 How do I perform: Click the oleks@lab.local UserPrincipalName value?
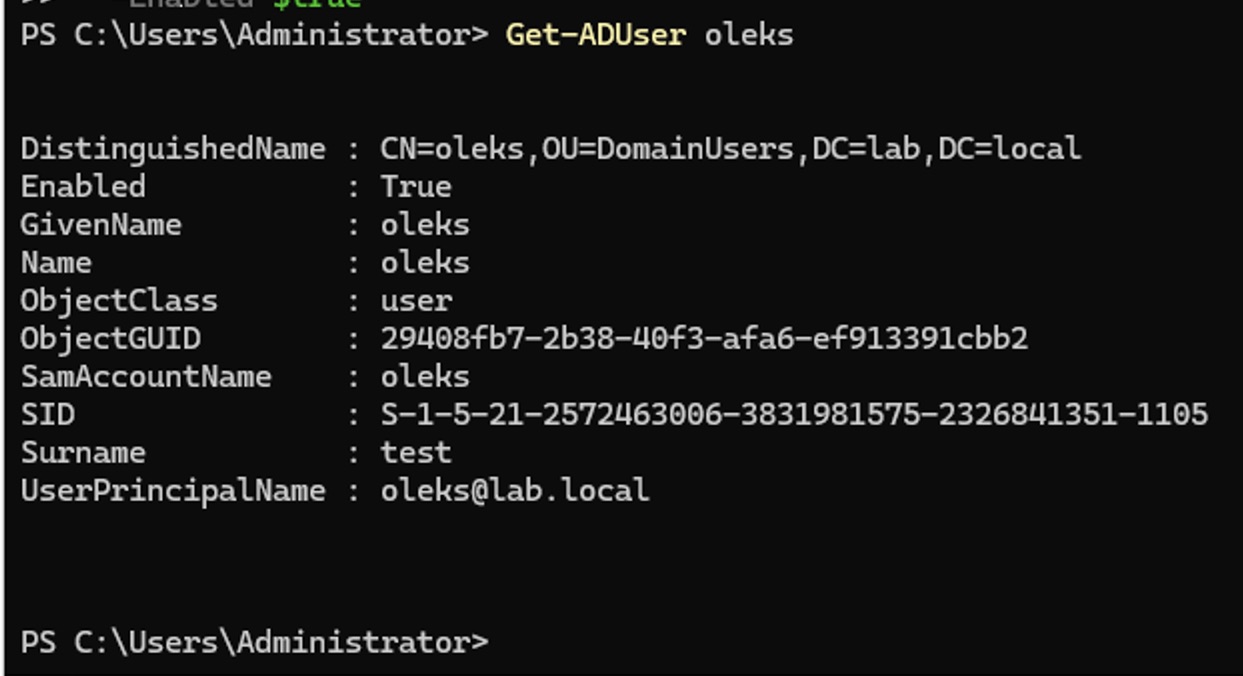(515, 491)
